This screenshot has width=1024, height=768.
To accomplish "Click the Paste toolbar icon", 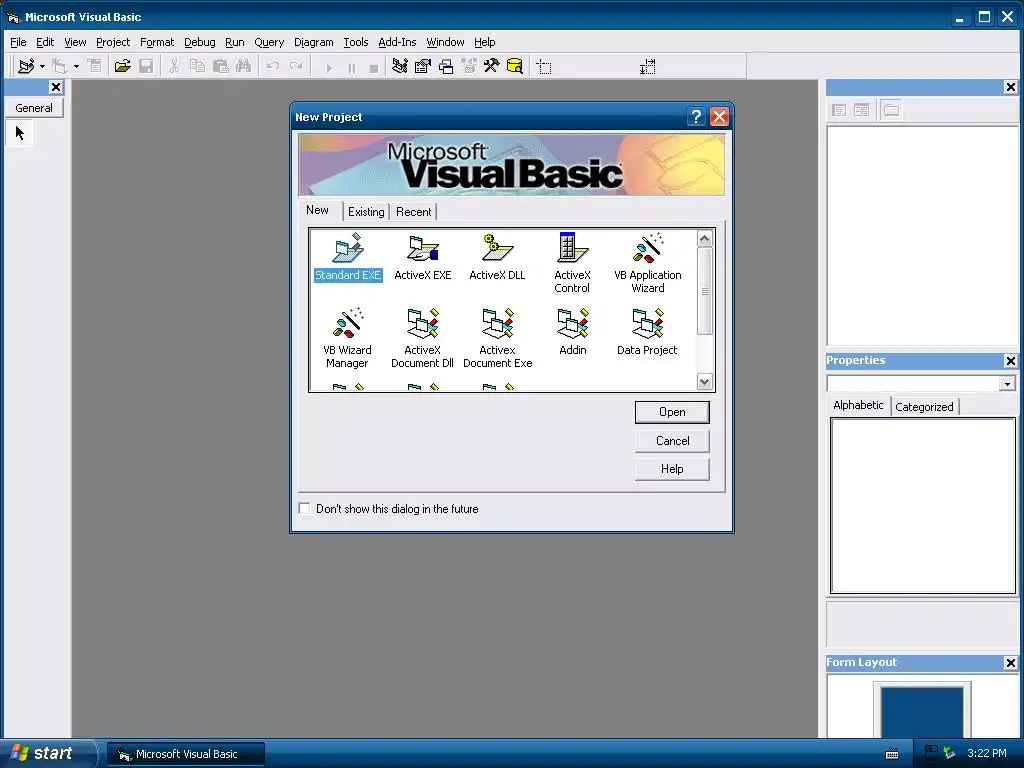I will click(x=221, y=66).
